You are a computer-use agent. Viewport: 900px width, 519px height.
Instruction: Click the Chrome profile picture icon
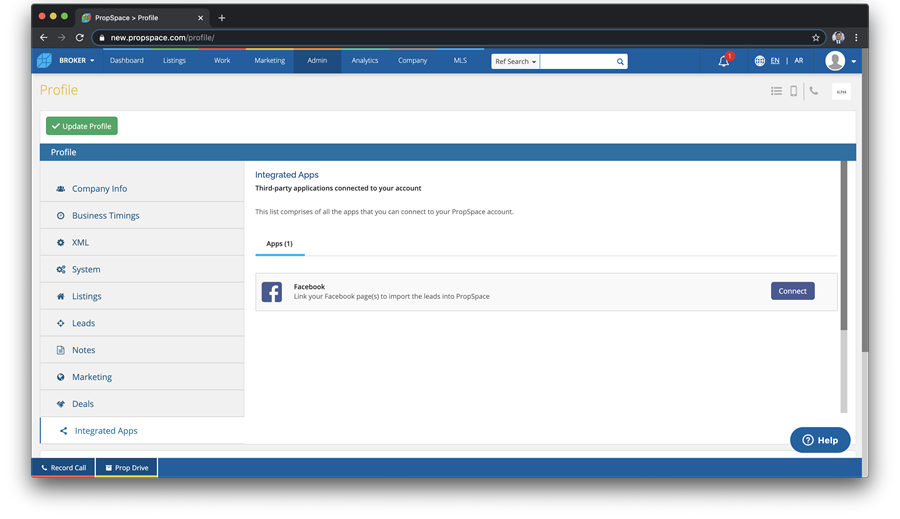838,37
